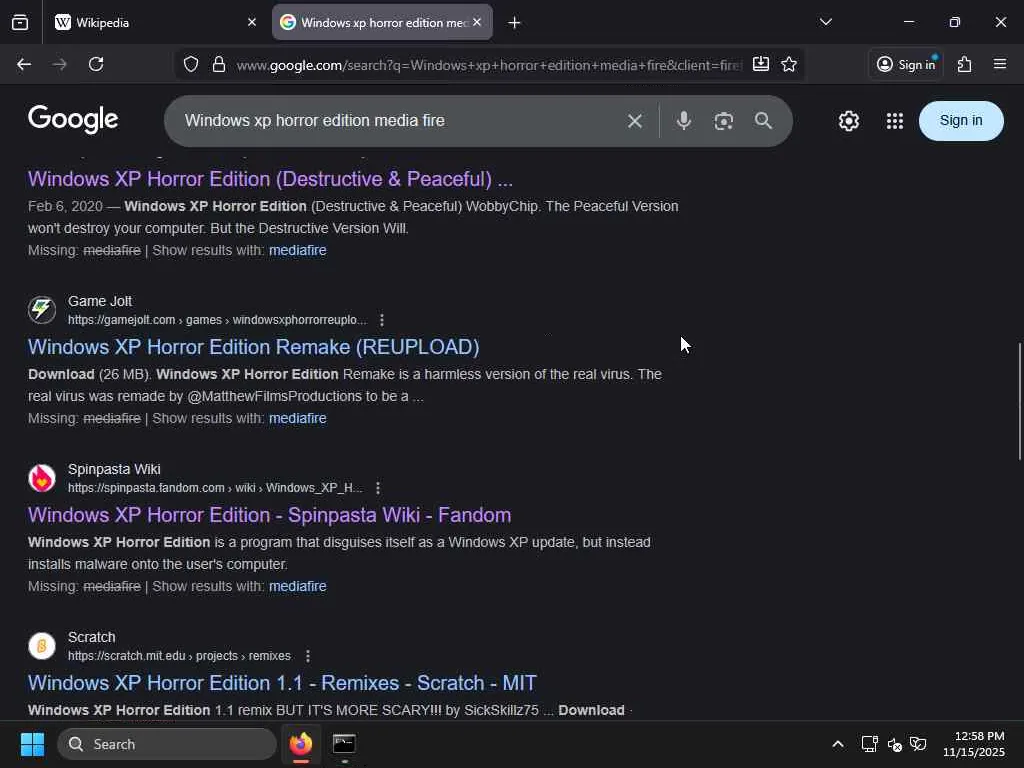1024x768 pixels.
Task: Click the address bar install/download icon
Action: click(x=761, y=64)
